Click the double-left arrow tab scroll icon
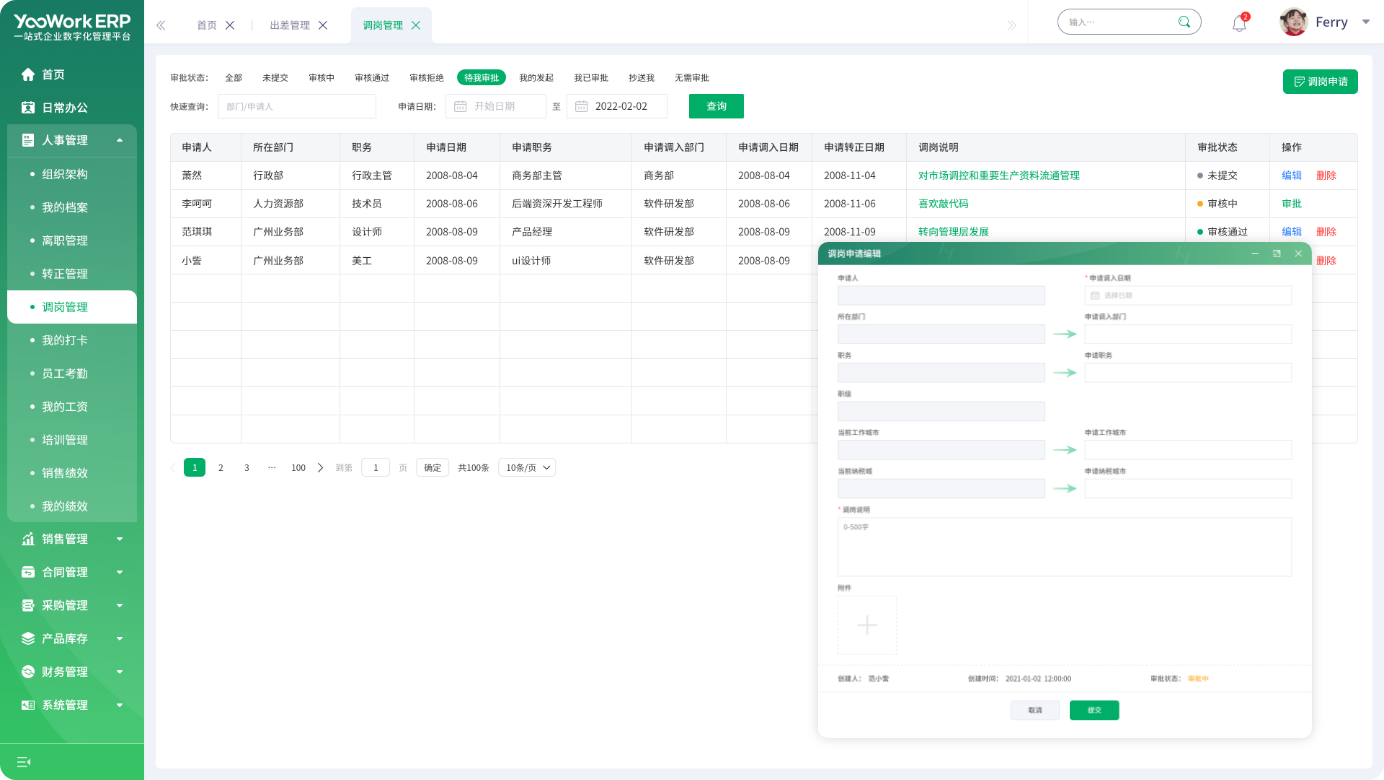Screen dimensions: 1384x780 [161, 25]
